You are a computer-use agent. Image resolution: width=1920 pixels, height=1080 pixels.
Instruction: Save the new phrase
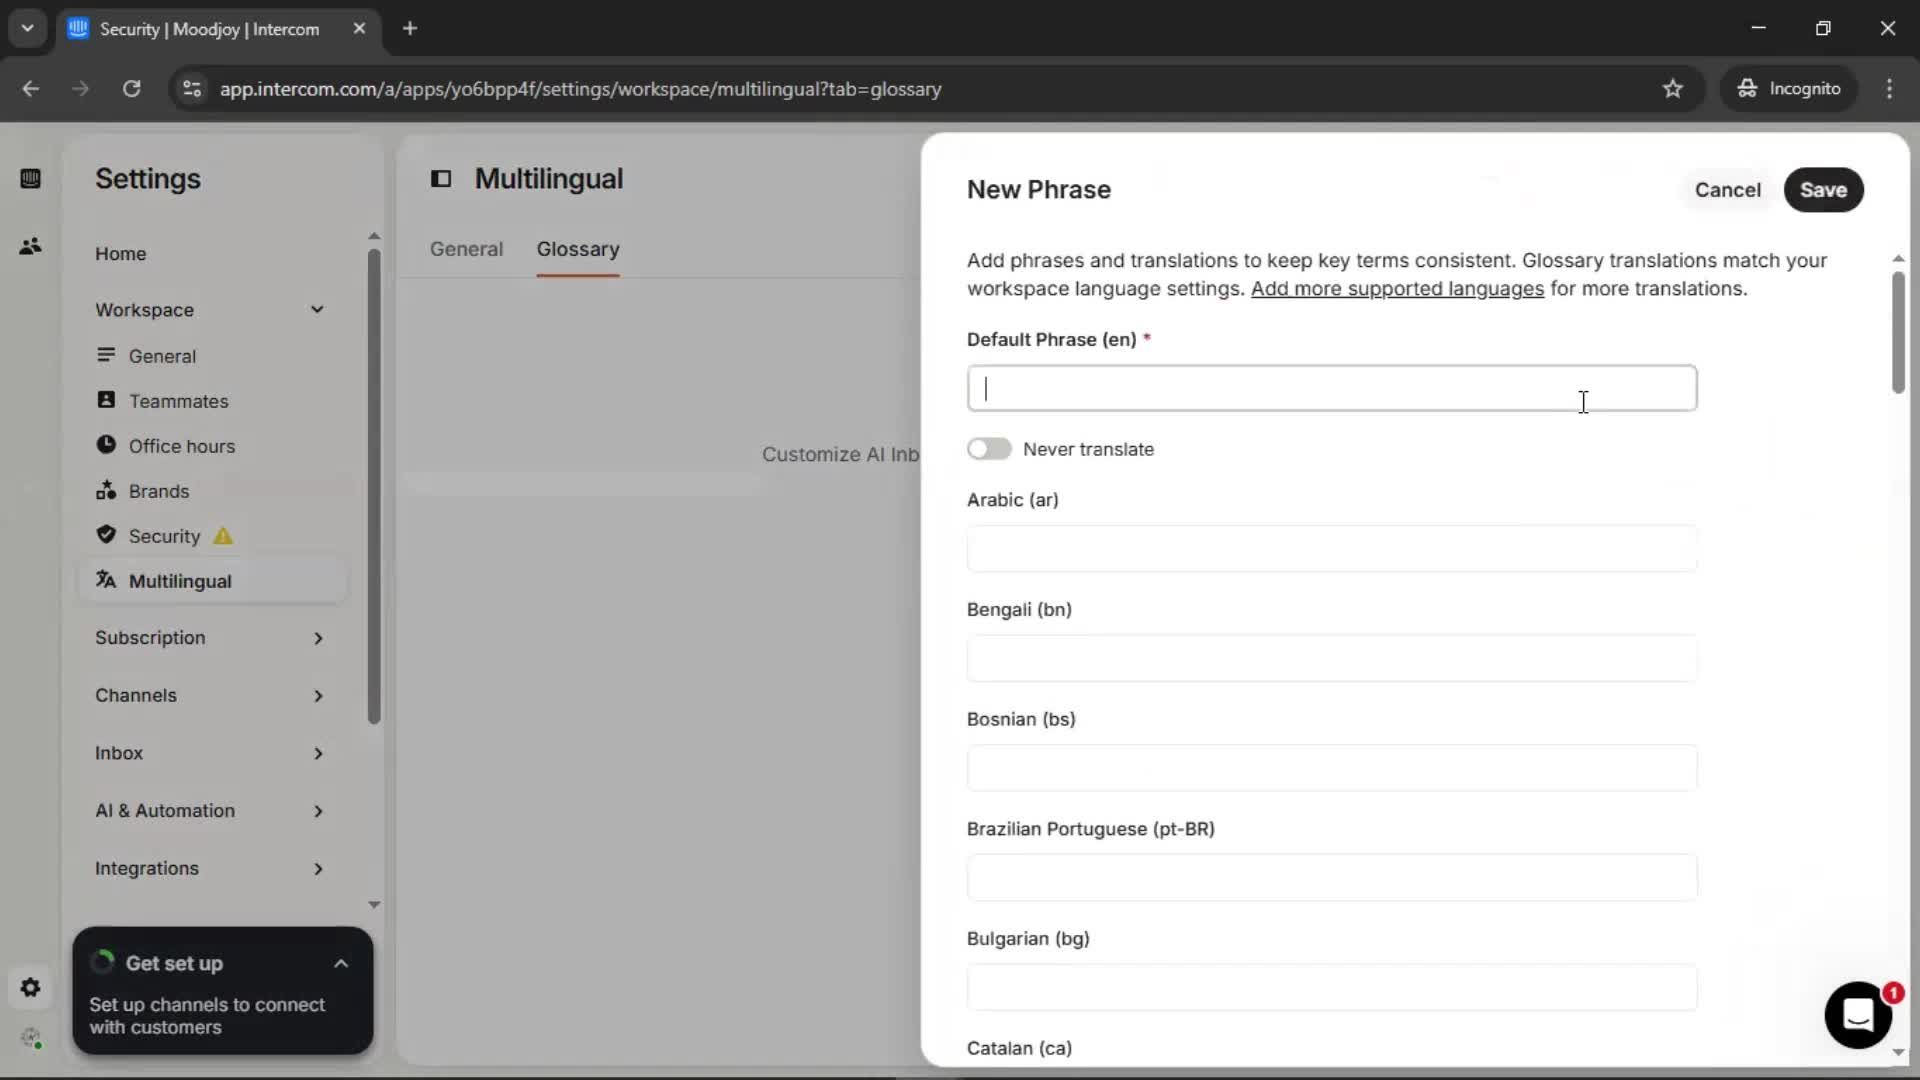click(1823, 190)
